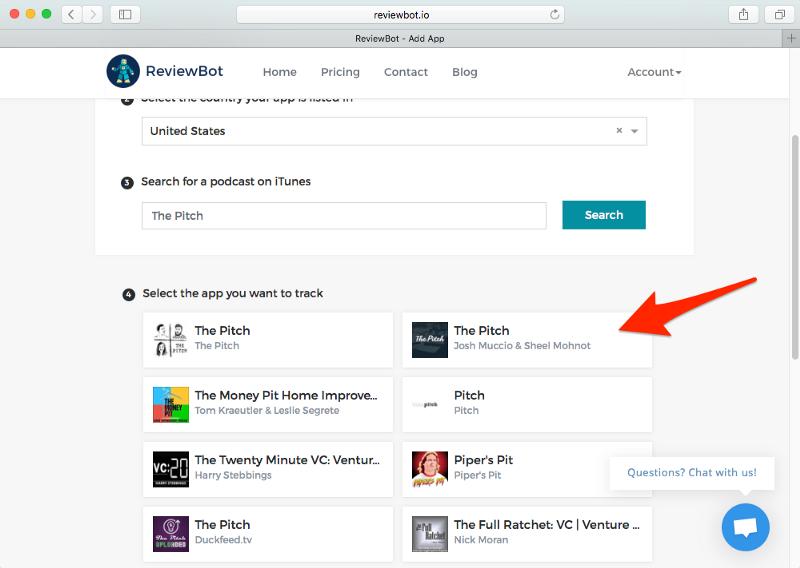
Task: Choose The Money Pit Home Improvement result
Action: pos(268,403)
